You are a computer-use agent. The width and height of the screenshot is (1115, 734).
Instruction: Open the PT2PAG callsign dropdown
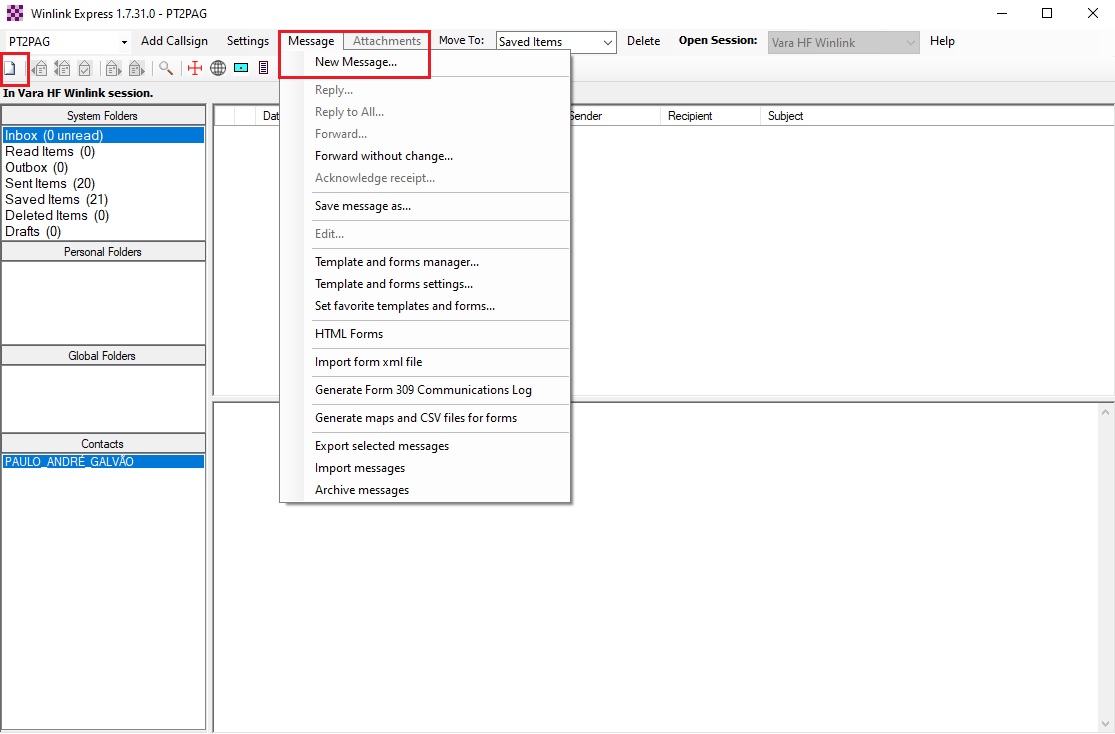pos(124,42)
